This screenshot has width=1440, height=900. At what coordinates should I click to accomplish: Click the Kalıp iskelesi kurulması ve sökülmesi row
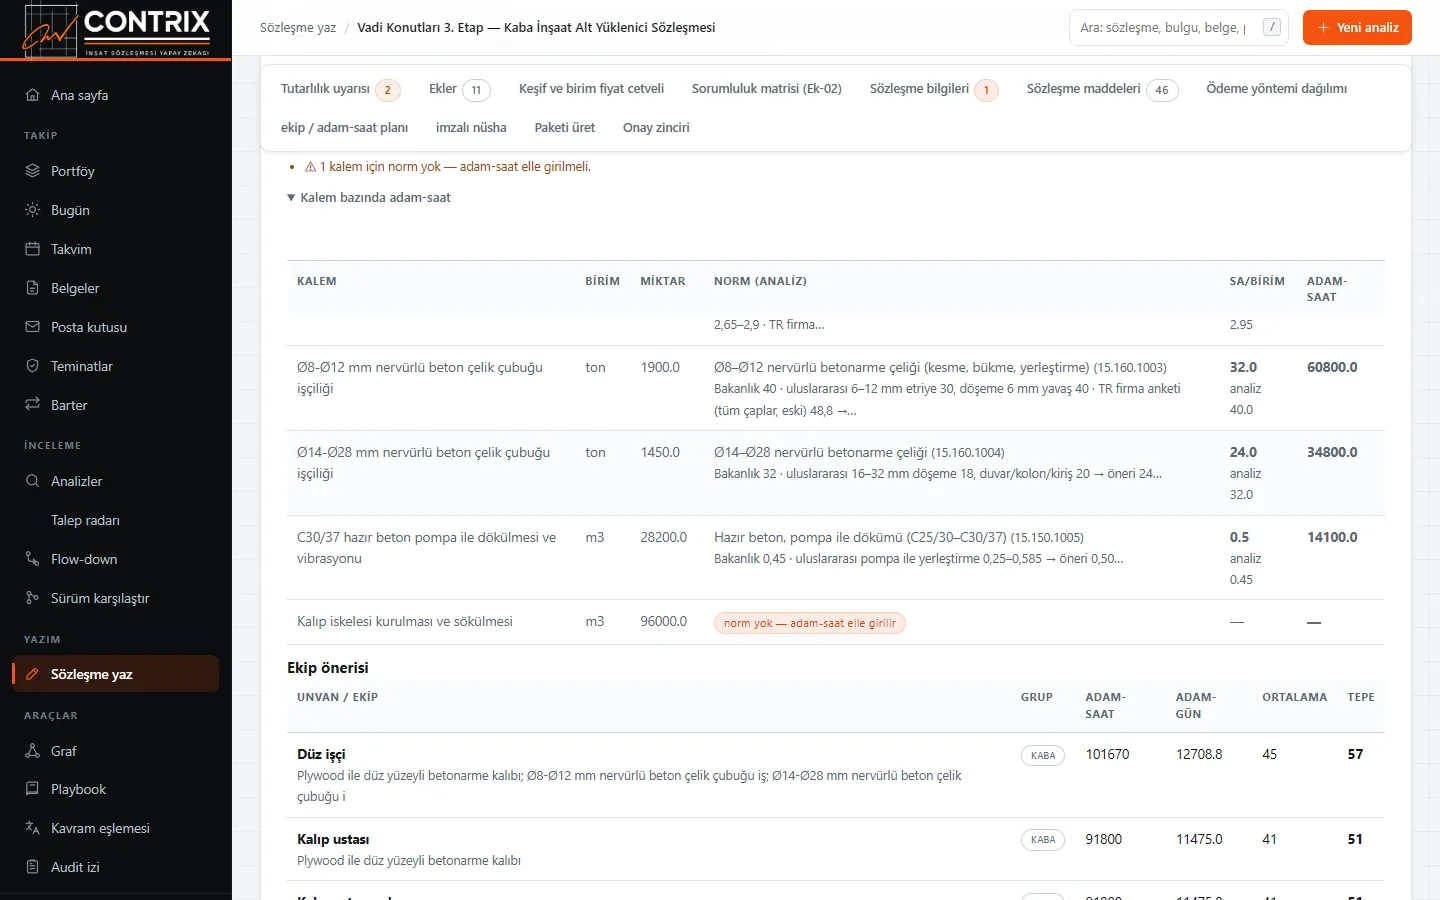coord(836,622)
